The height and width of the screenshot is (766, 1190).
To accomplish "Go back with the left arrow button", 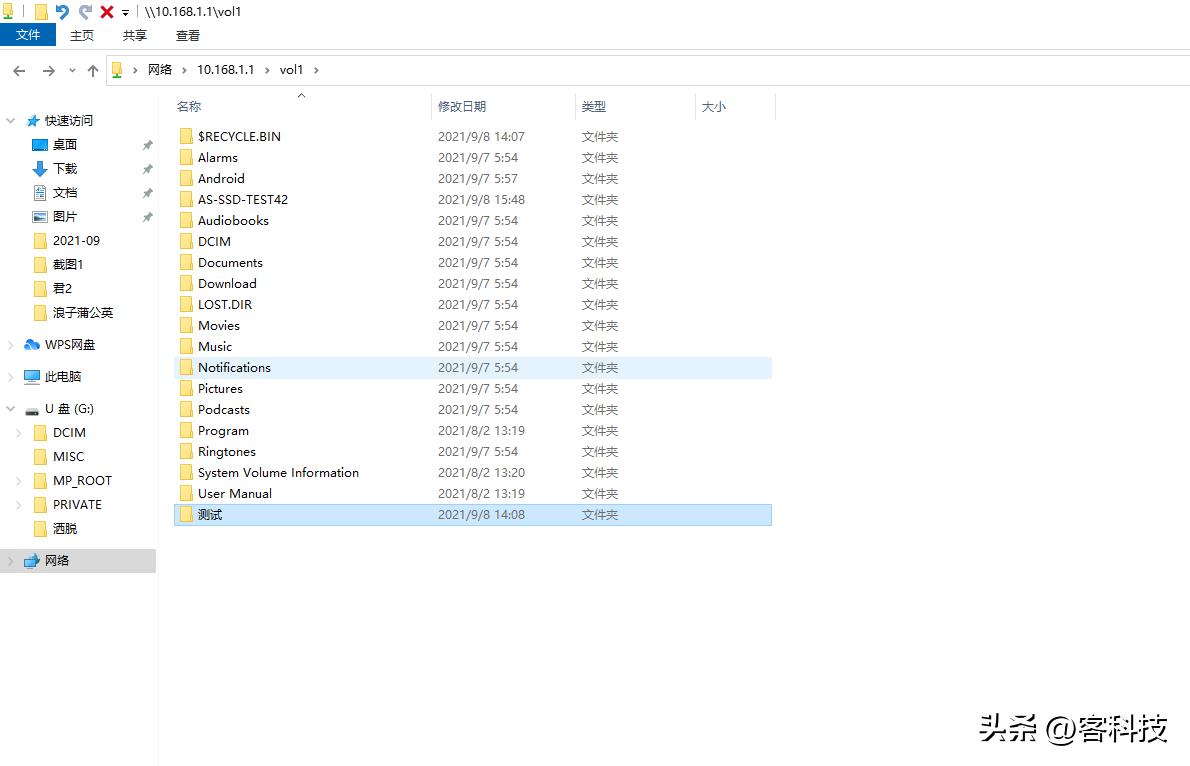I will 19,70.
